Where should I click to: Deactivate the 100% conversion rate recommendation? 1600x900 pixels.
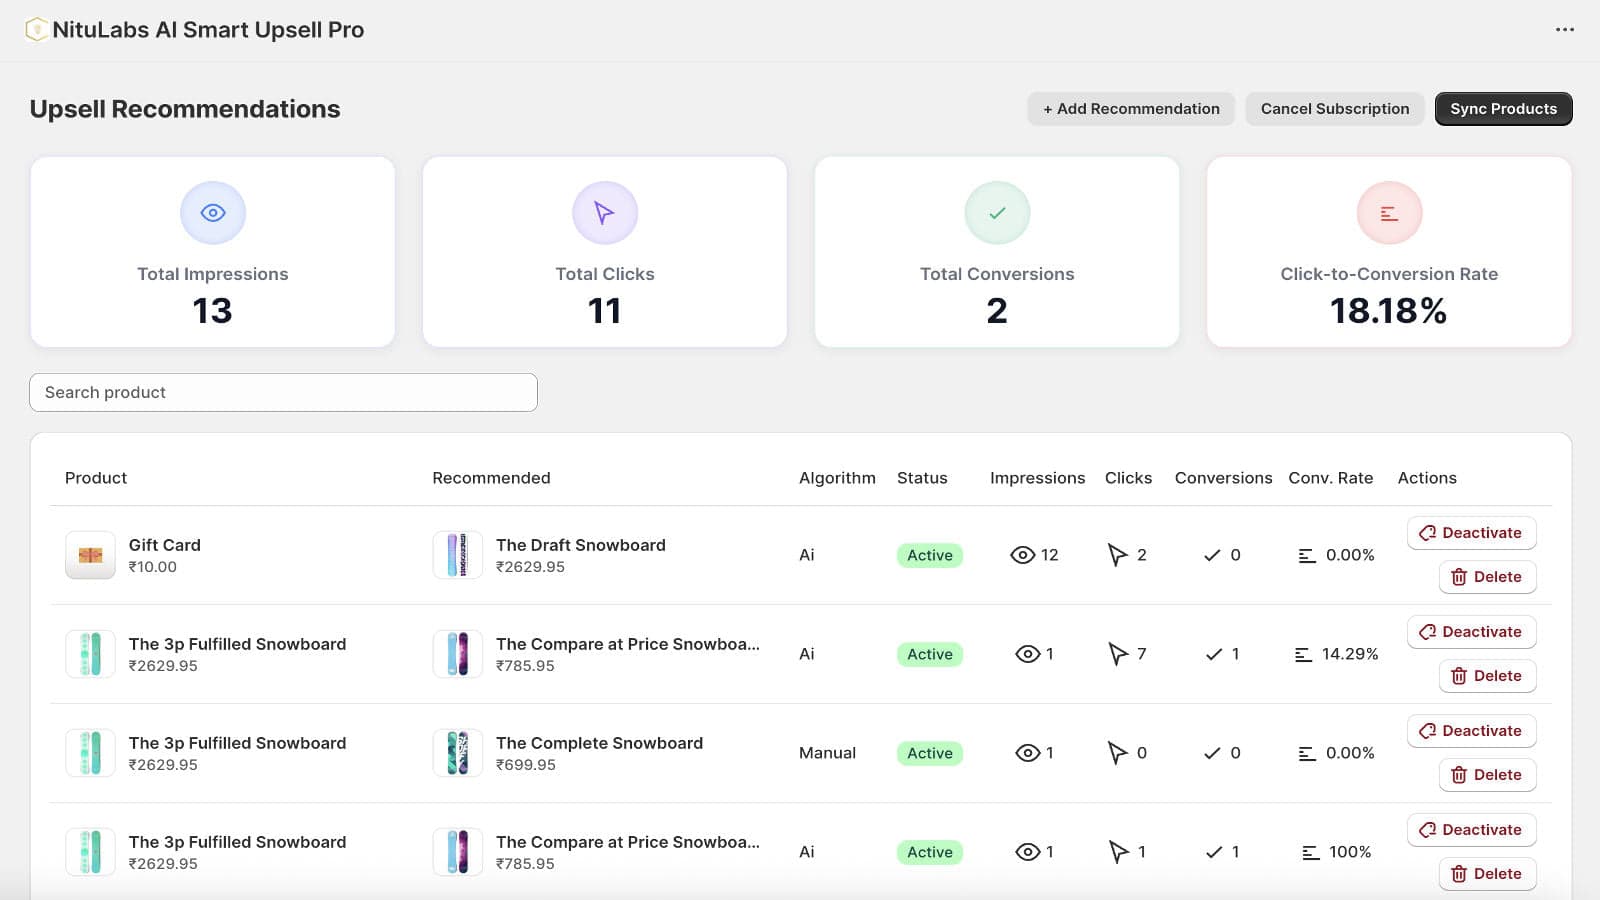(1471, 830)
